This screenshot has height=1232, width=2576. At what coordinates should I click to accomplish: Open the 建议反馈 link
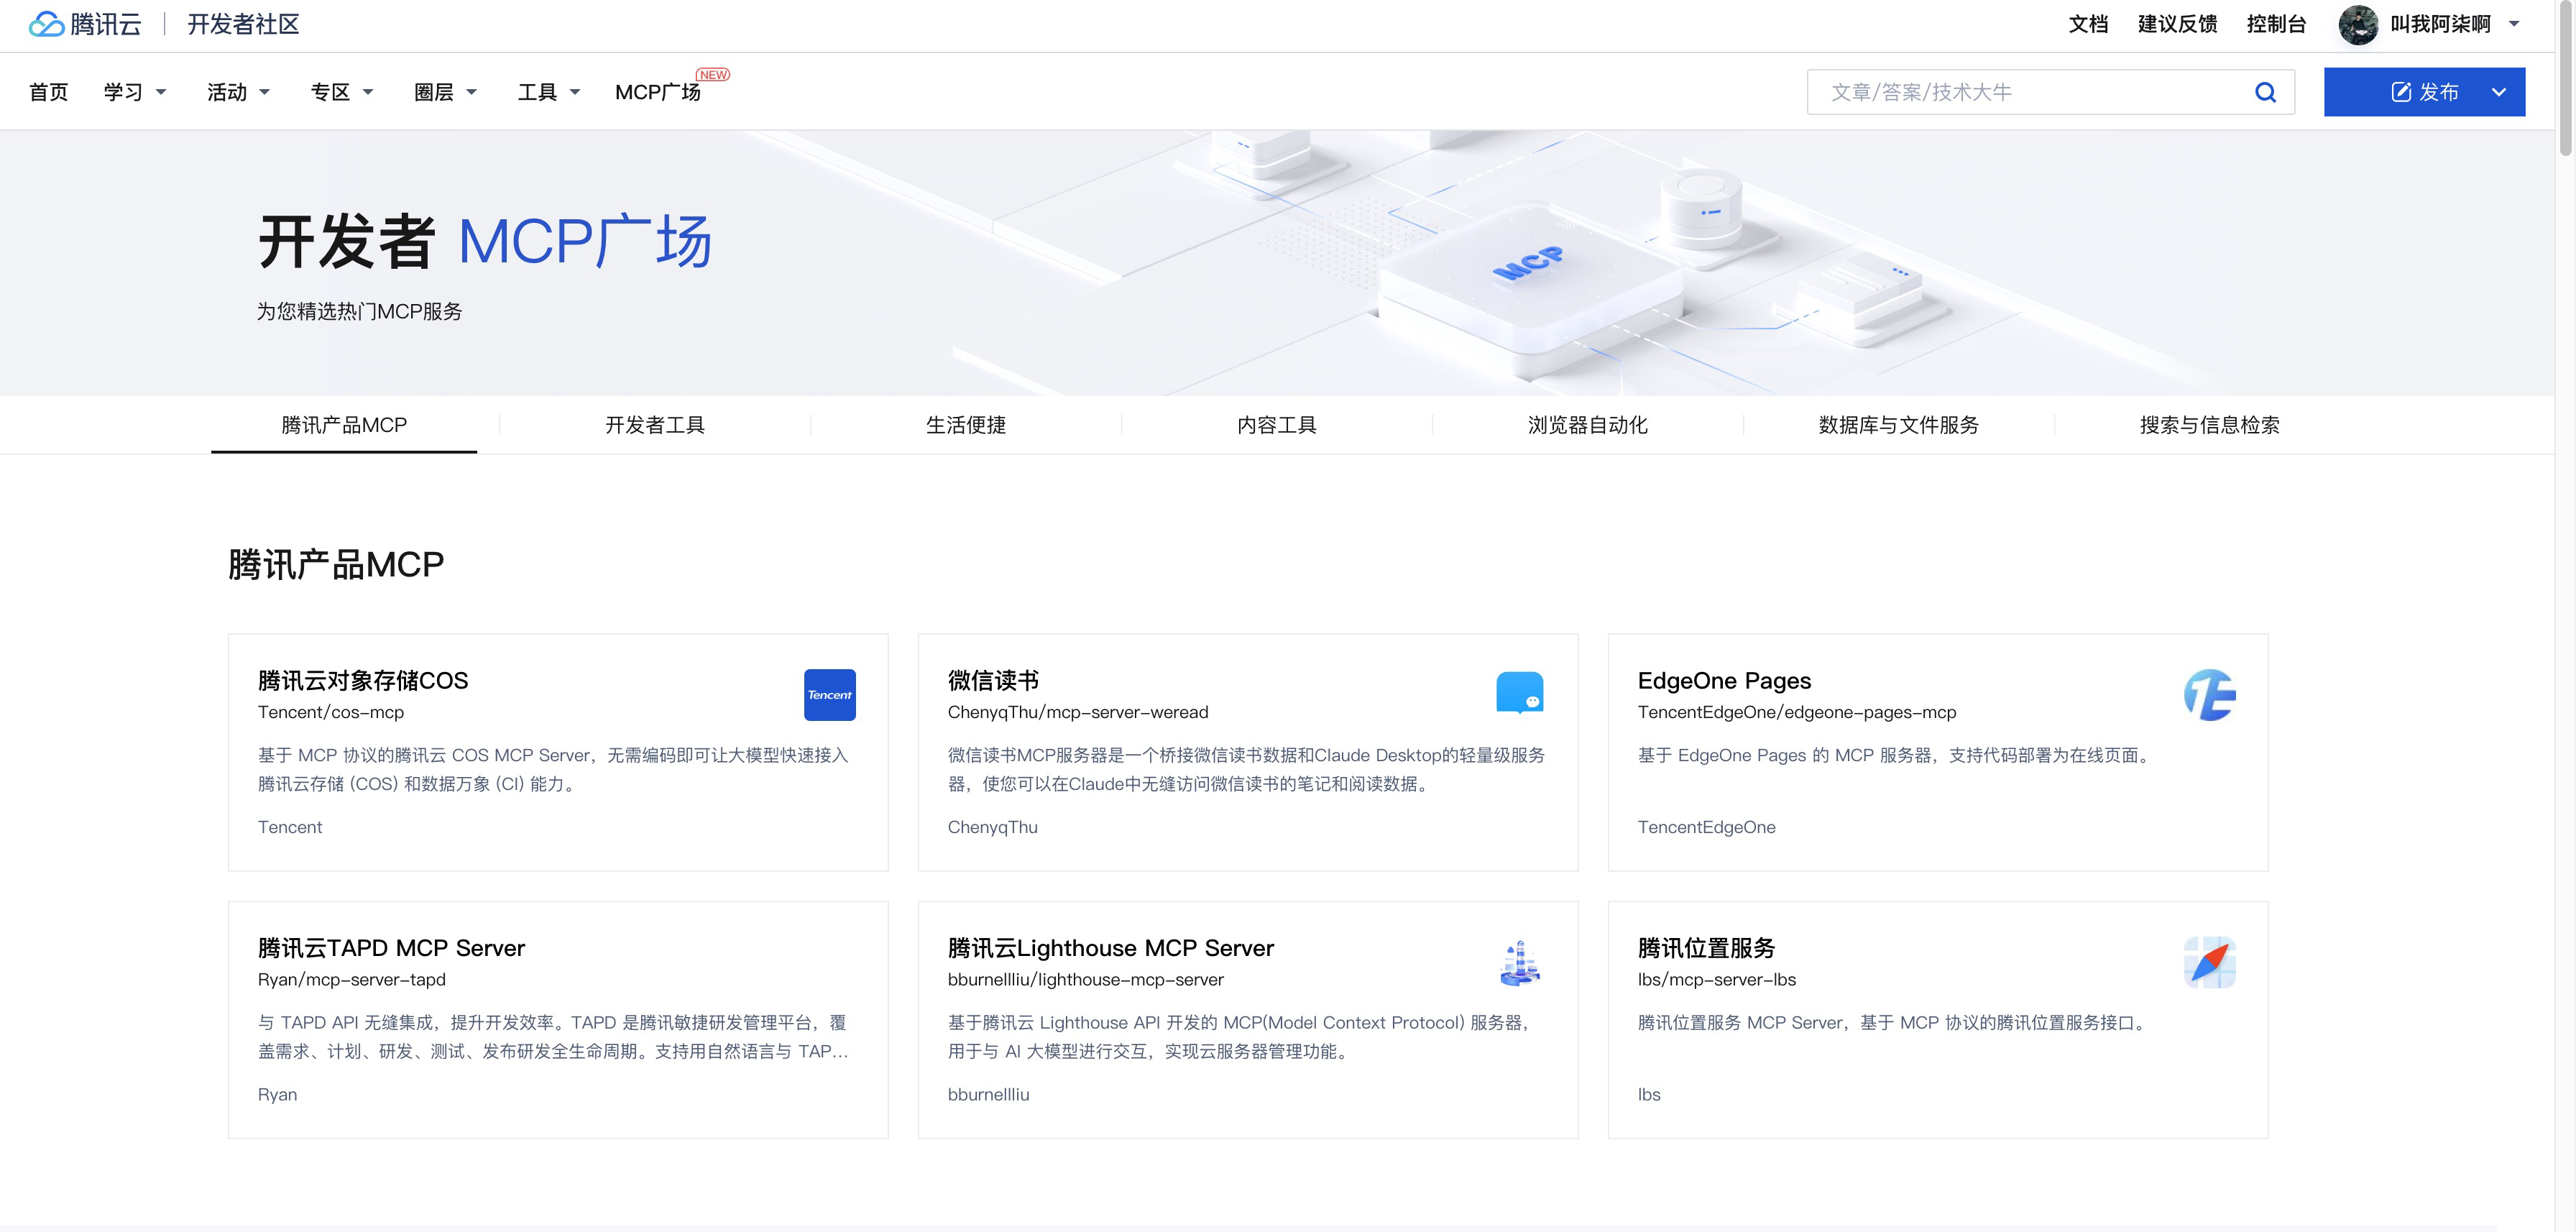(x=2177, y=24)
